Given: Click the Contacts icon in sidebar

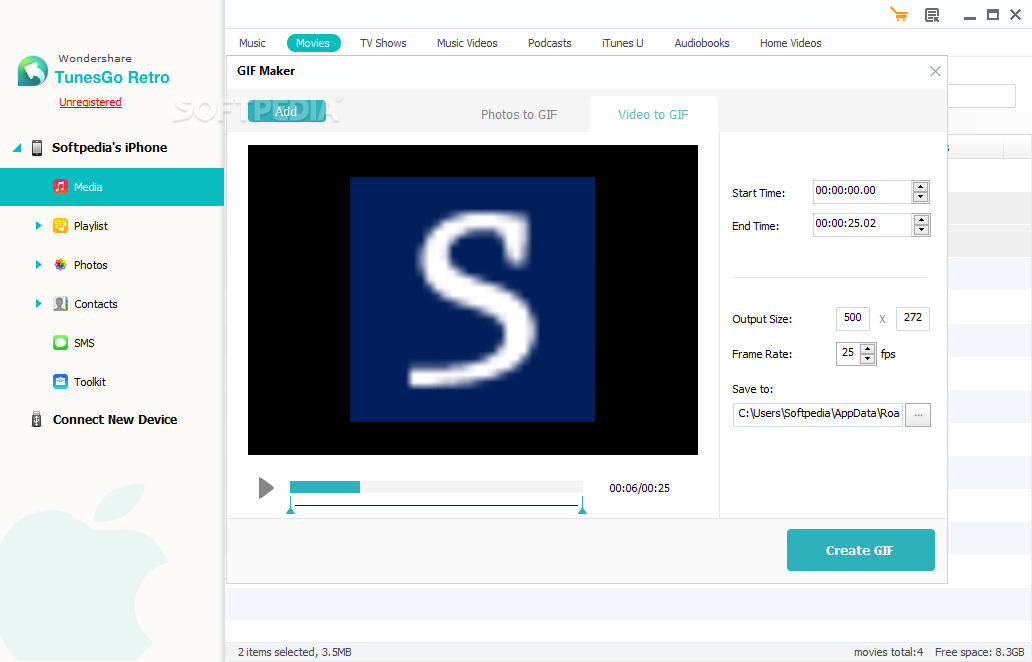Looking at the screenshot, I should (x=61, y=303).
